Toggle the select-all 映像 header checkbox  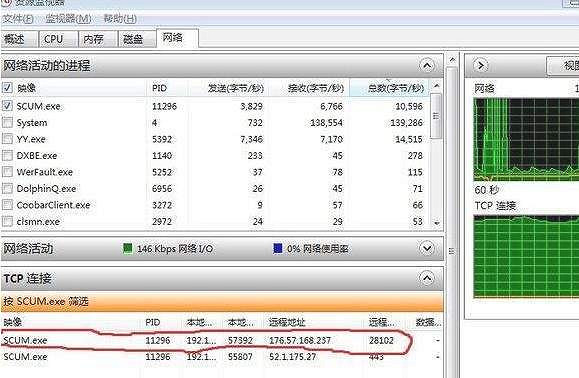point(7,88)
